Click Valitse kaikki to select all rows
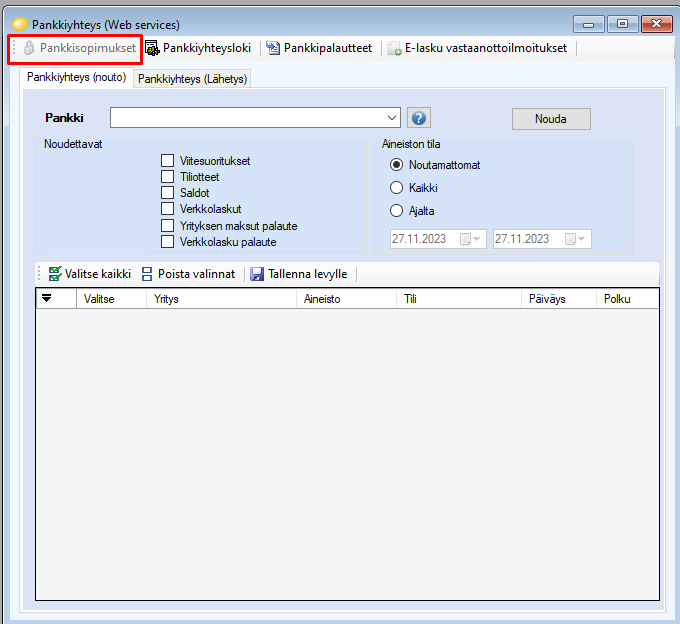This screenshot has height=624, width=680. click(89, 274)
